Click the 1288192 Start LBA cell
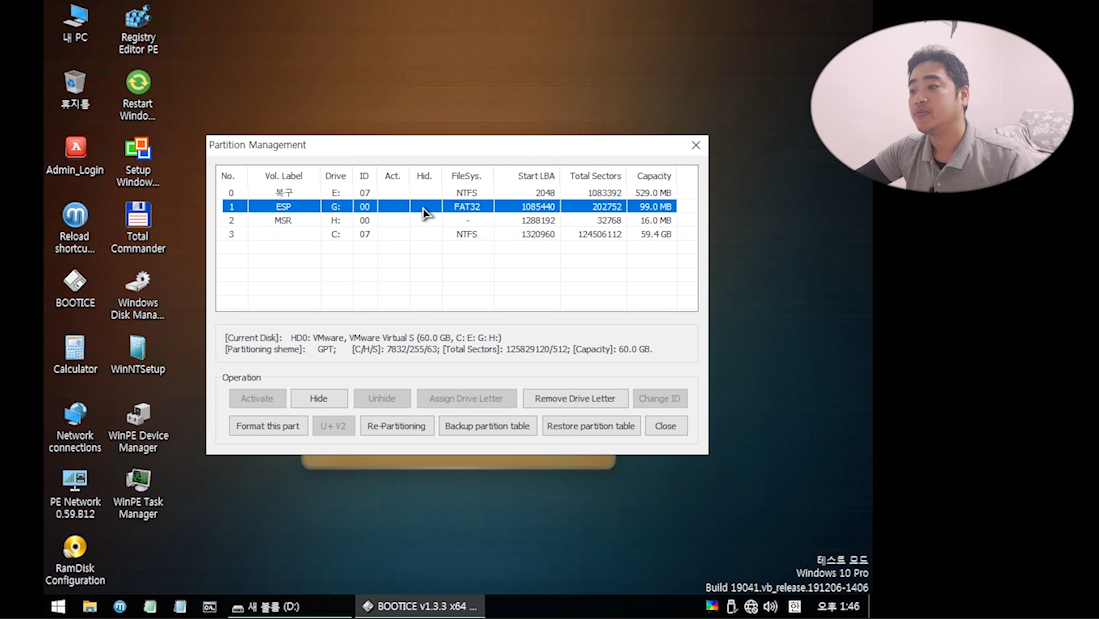Image resolution: width=1099 pixels, height=619 pixels. [527, 220]
